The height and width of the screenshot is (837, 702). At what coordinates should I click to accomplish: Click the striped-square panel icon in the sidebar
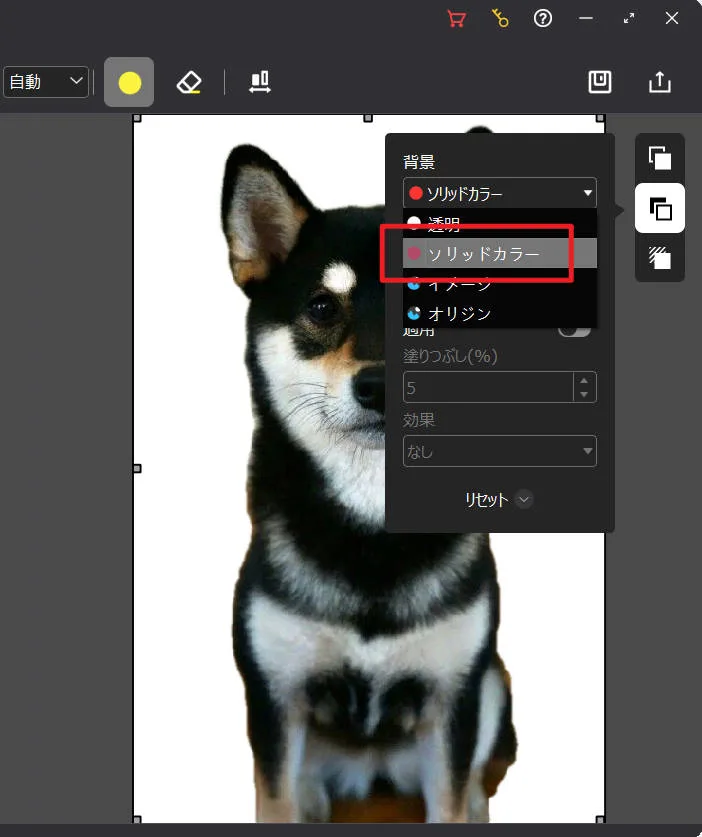tap(660, 259)
